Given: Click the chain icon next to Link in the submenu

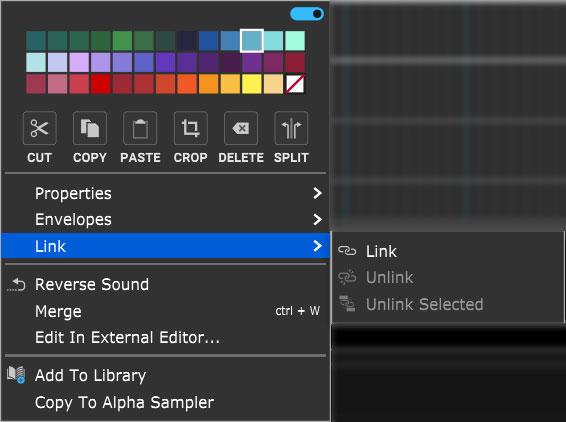Looking at the screenshot, I should (x=347, y=251).
